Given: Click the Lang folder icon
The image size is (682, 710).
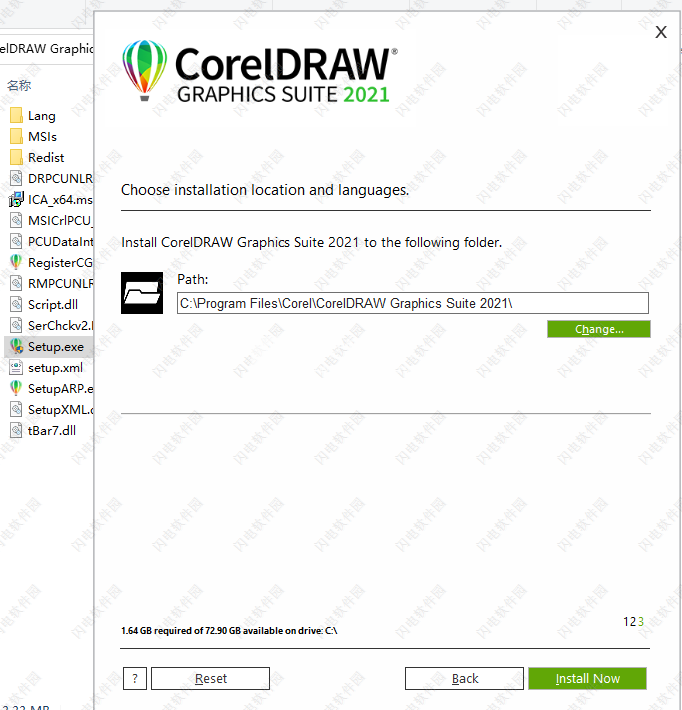Looking at the screenshot, I should 16,115.
